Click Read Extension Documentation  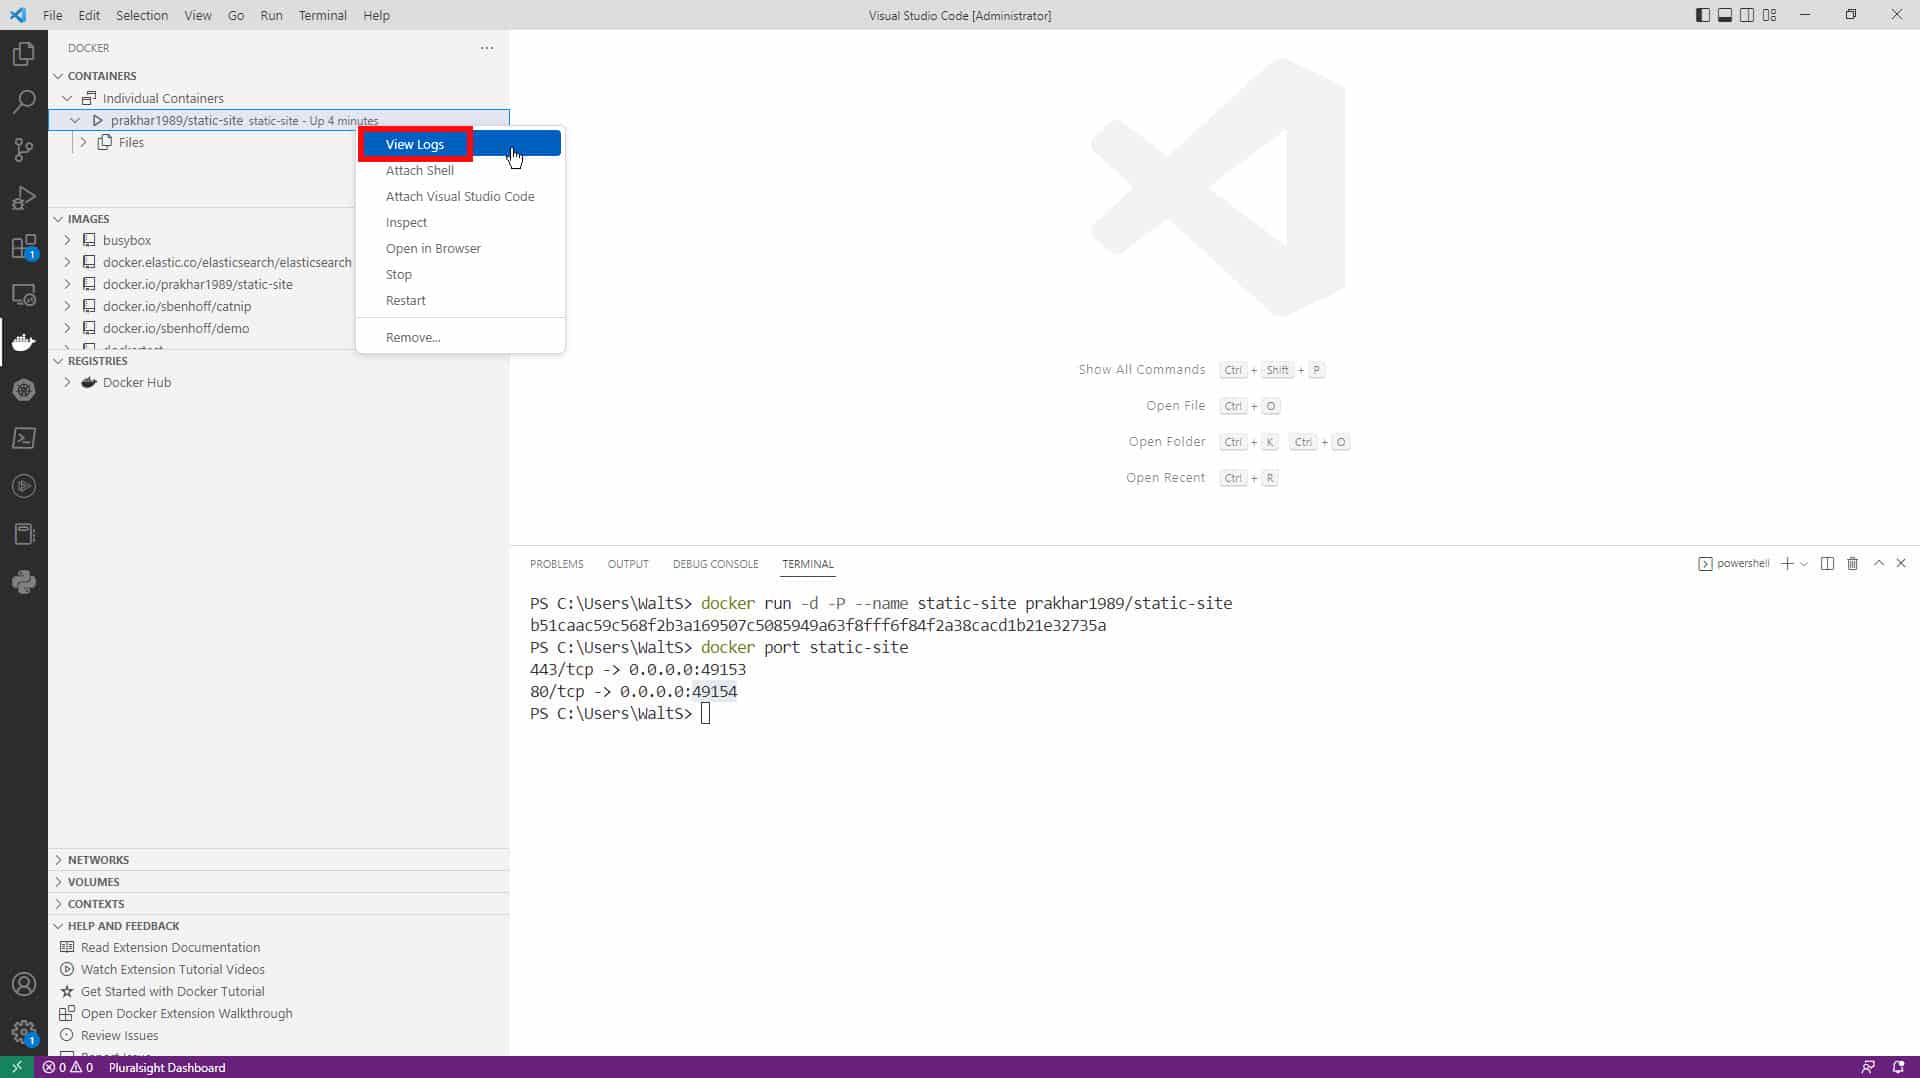point(169,947)
